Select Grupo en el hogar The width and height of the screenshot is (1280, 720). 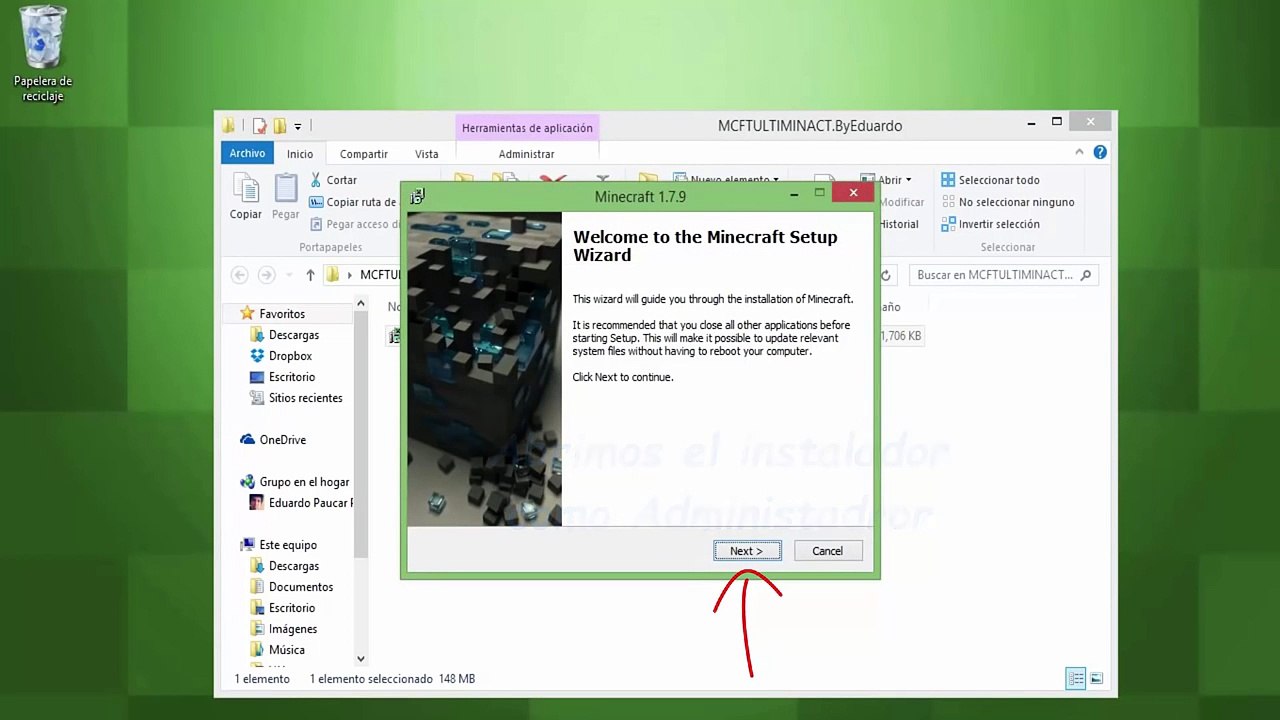304,482
